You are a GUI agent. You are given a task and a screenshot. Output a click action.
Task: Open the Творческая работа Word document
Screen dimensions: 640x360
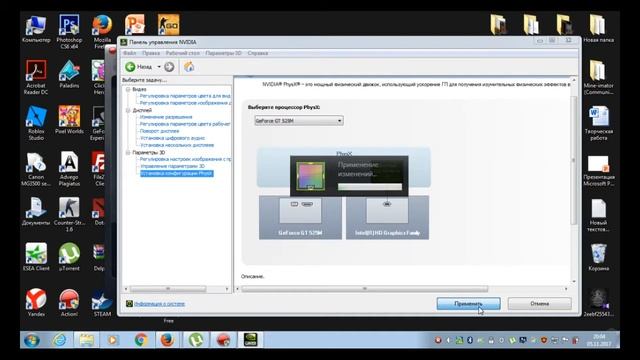click(598, 123)
